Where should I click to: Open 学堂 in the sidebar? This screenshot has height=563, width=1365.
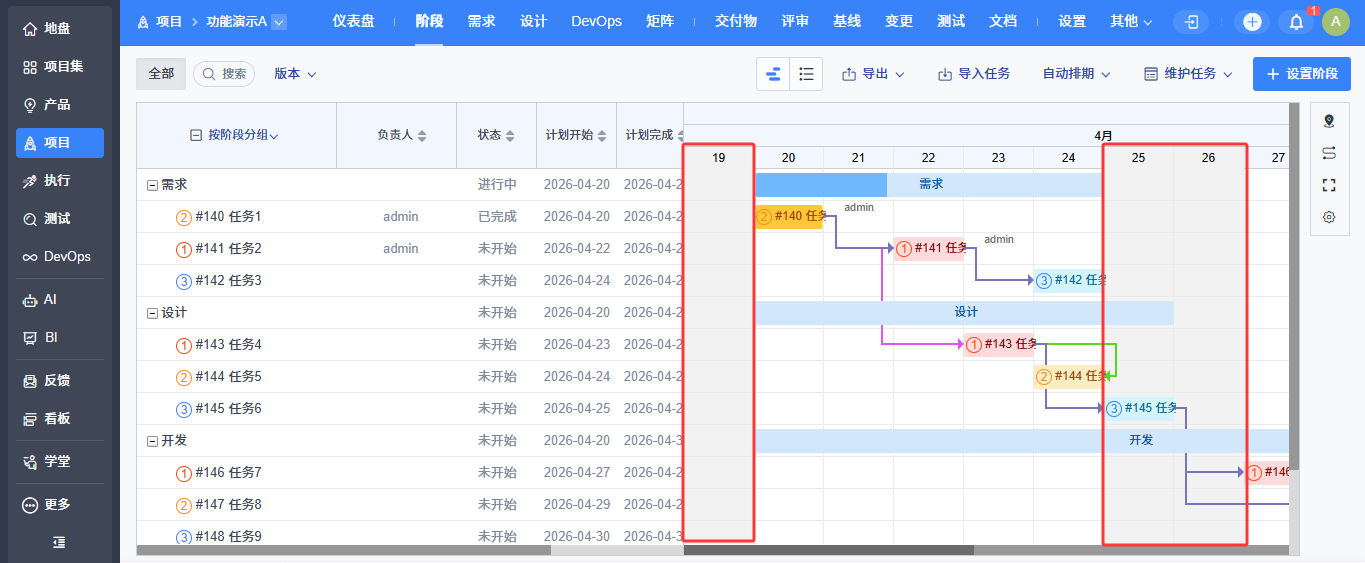pos(60,462)
